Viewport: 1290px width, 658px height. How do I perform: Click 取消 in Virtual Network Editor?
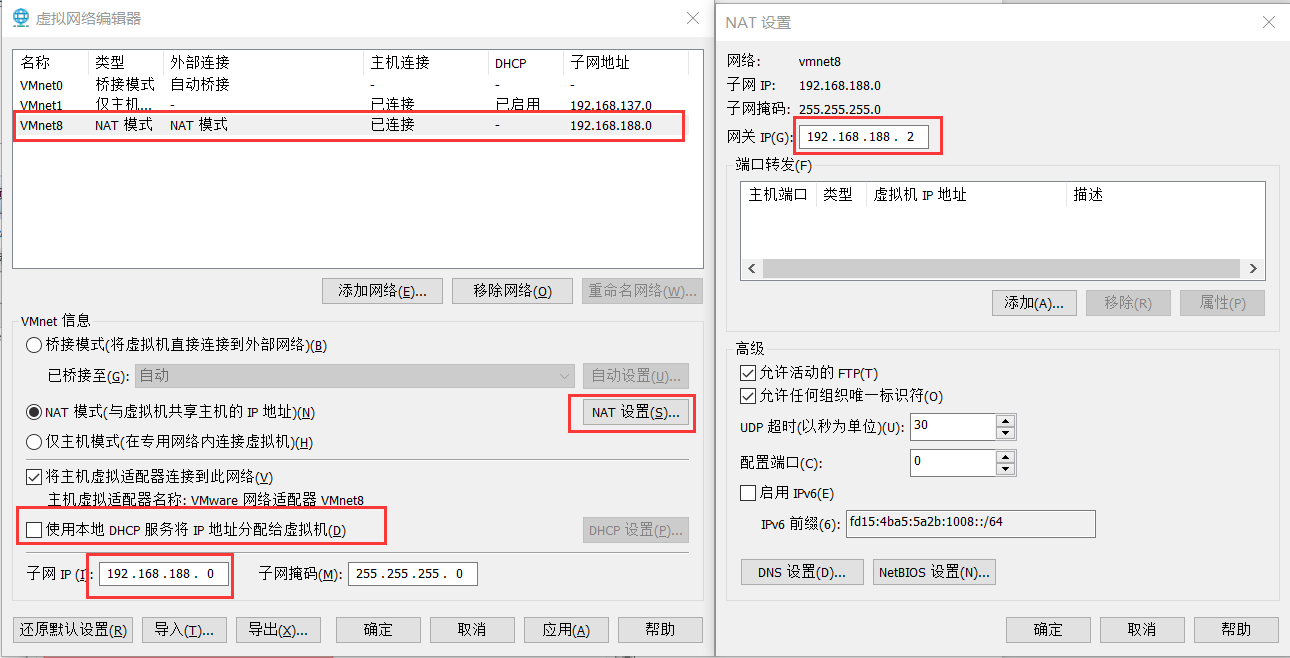pos(472,629)
